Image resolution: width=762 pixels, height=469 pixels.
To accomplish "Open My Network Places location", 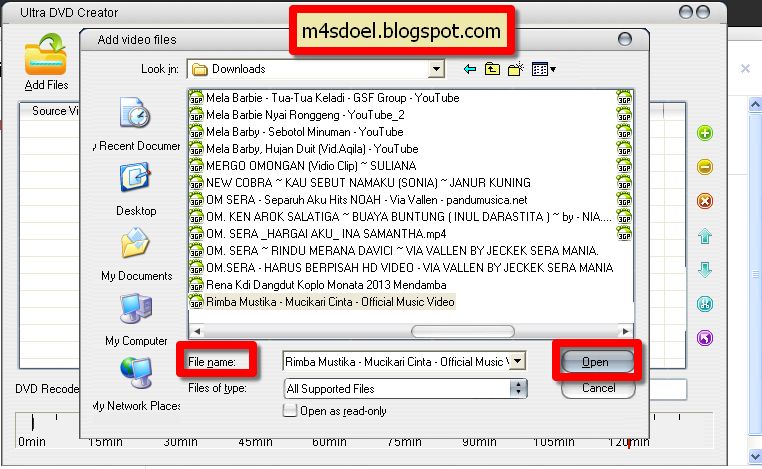I will tap(136, 384).
